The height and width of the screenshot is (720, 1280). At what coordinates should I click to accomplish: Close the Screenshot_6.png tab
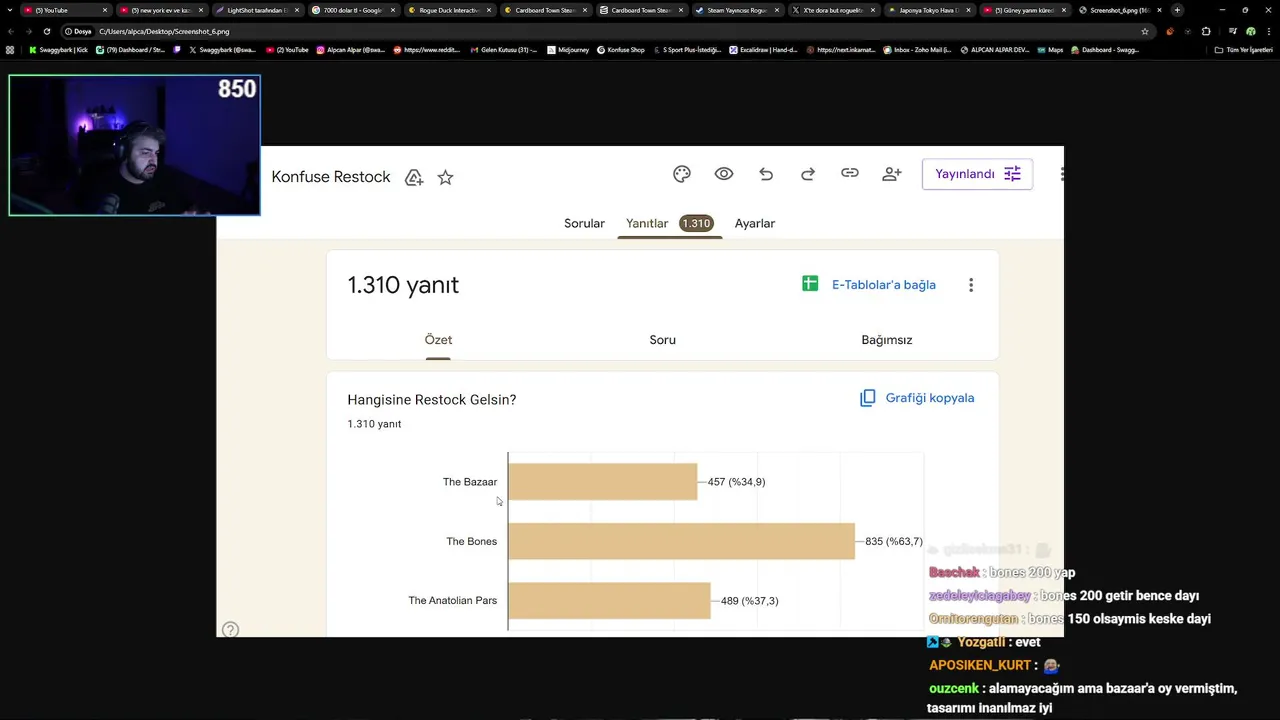[1160, 10]
